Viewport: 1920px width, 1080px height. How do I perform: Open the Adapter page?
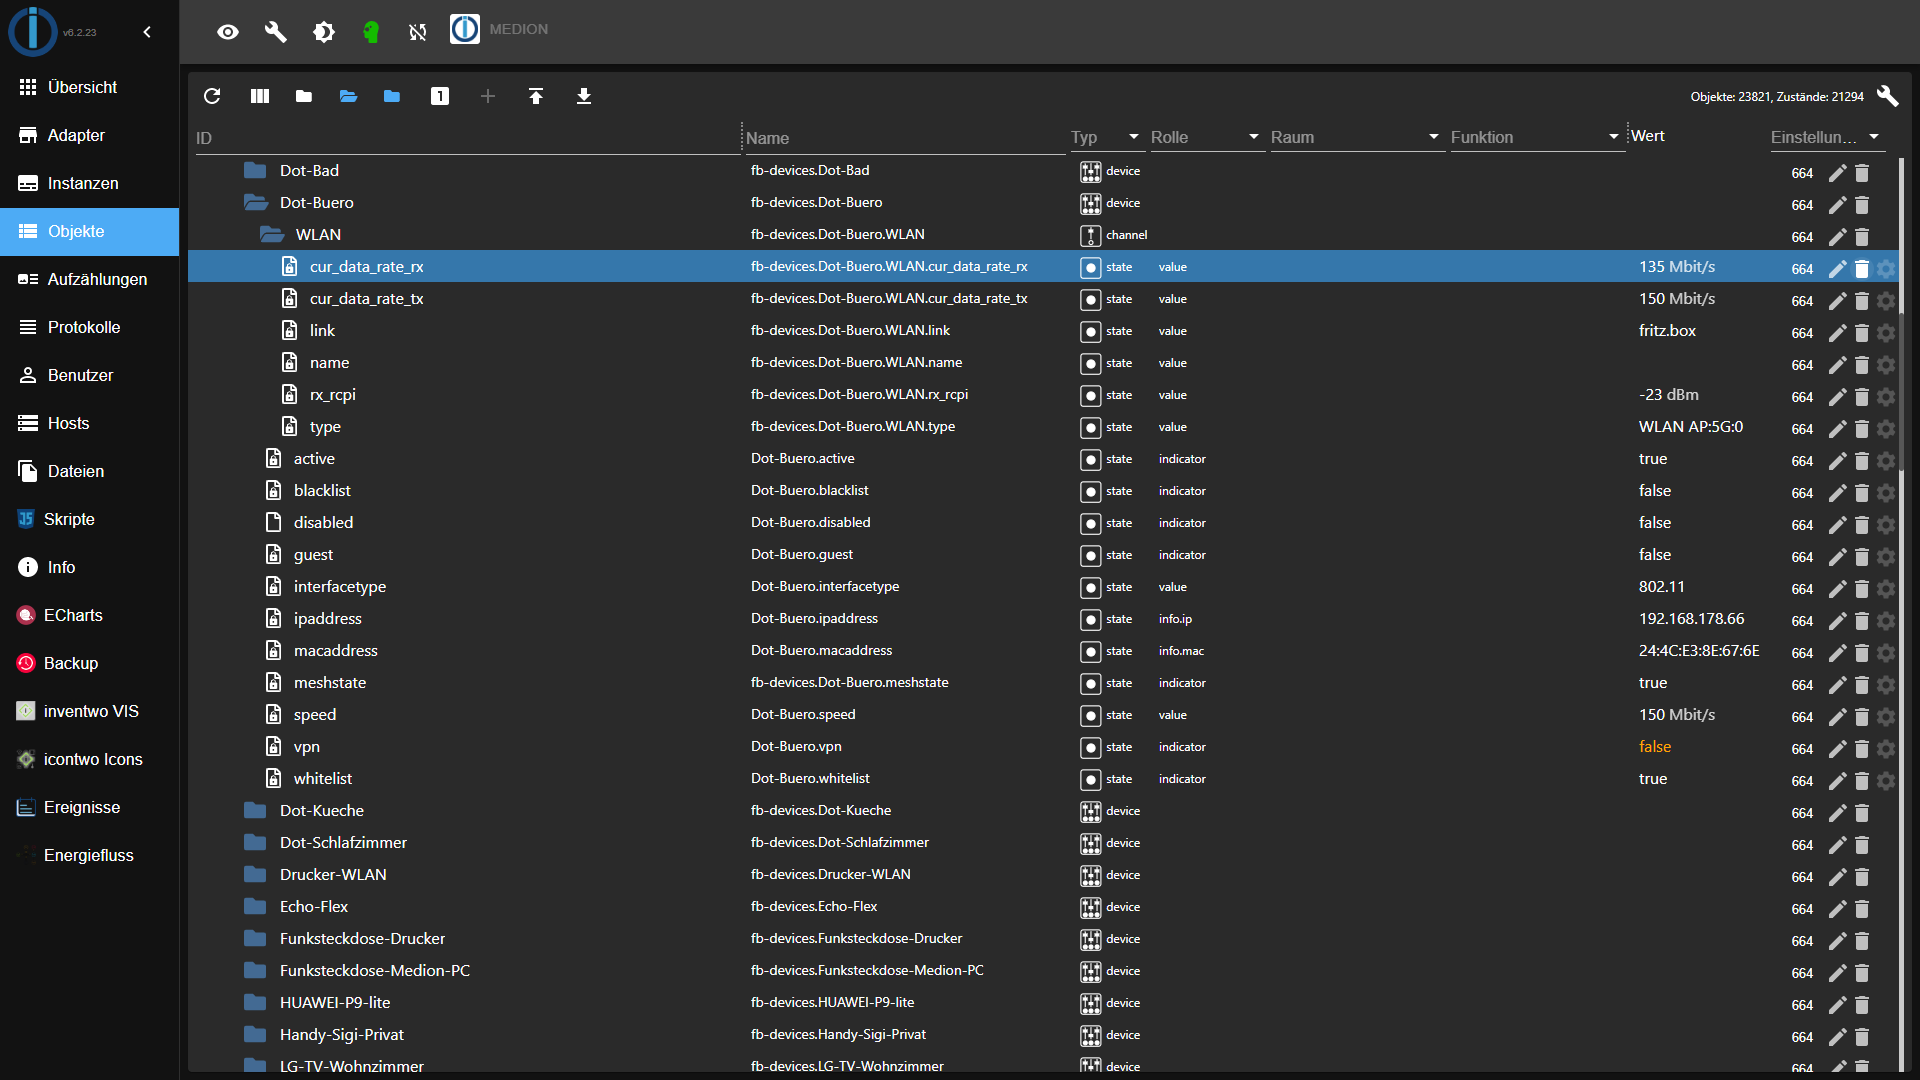[x=89, y=135]
